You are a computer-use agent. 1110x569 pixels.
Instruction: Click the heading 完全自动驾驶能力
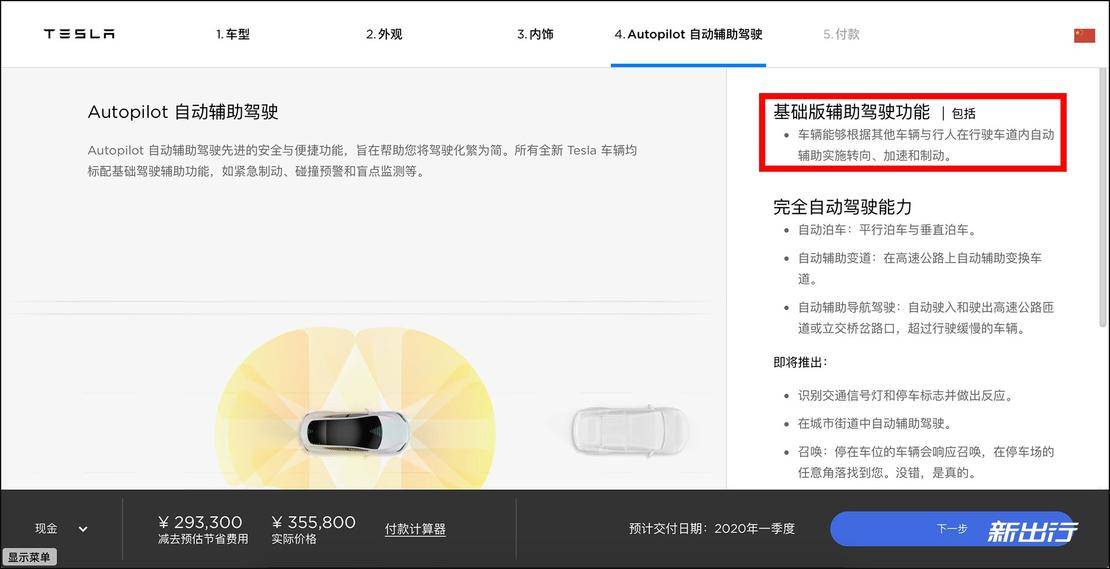842,207
